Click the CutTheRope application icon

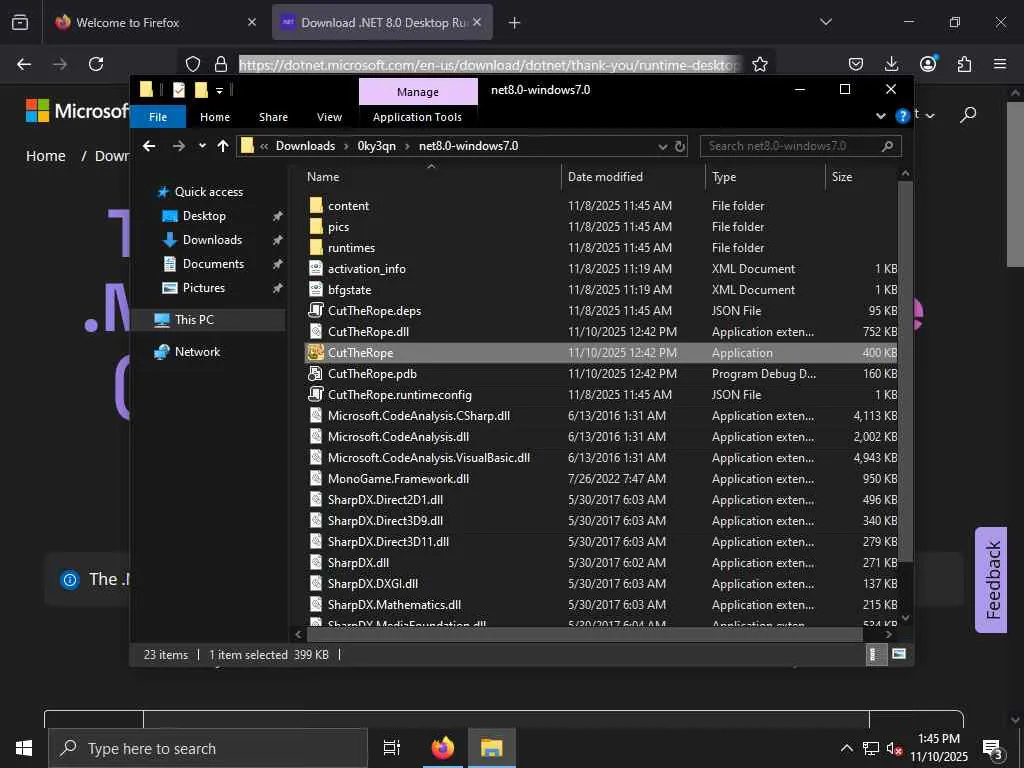(x=316, y=353)
